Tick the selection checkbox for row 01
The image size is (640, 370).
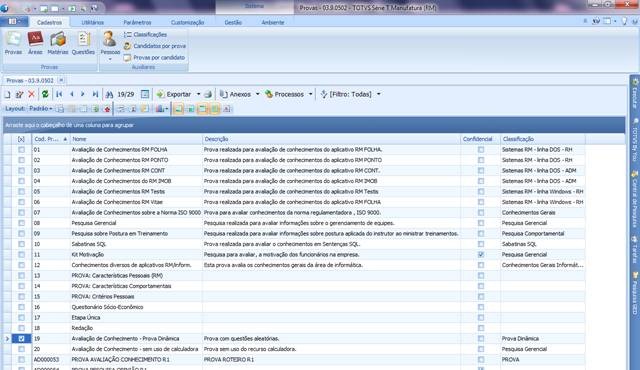click(22, 150)
